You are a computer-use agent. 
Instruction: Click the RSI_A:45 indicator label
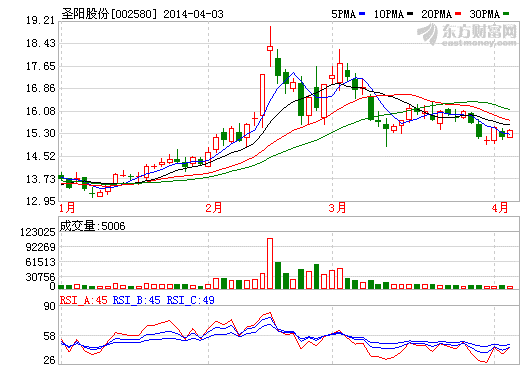pos(84,300)
